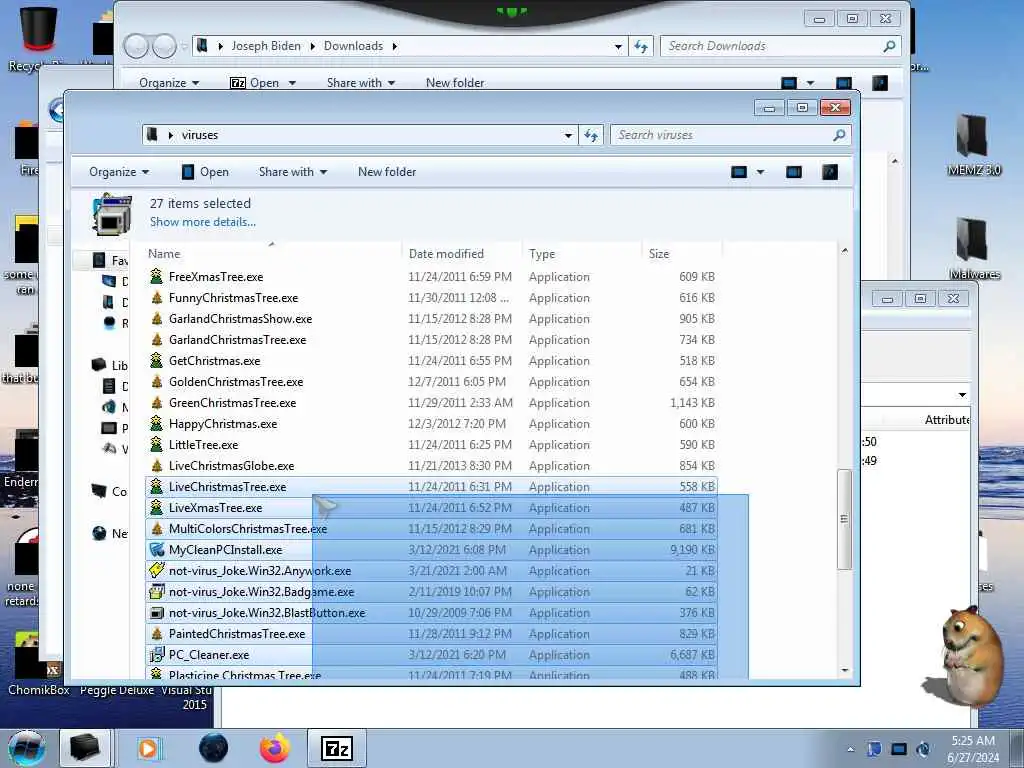Click PaintedChristmasTree.exe file icon

(156, 633)
